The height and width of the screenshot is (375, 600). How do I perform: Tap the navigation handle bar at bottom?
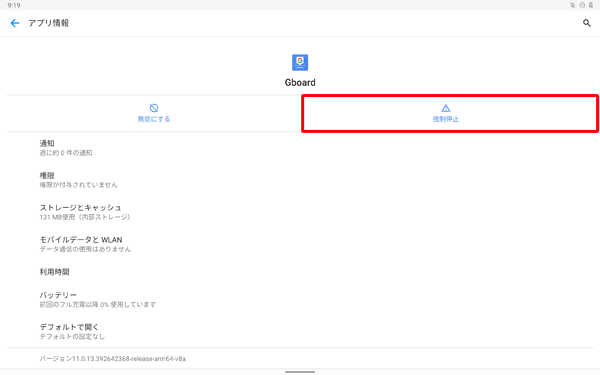pyautogui.click(x=300, y=372)
